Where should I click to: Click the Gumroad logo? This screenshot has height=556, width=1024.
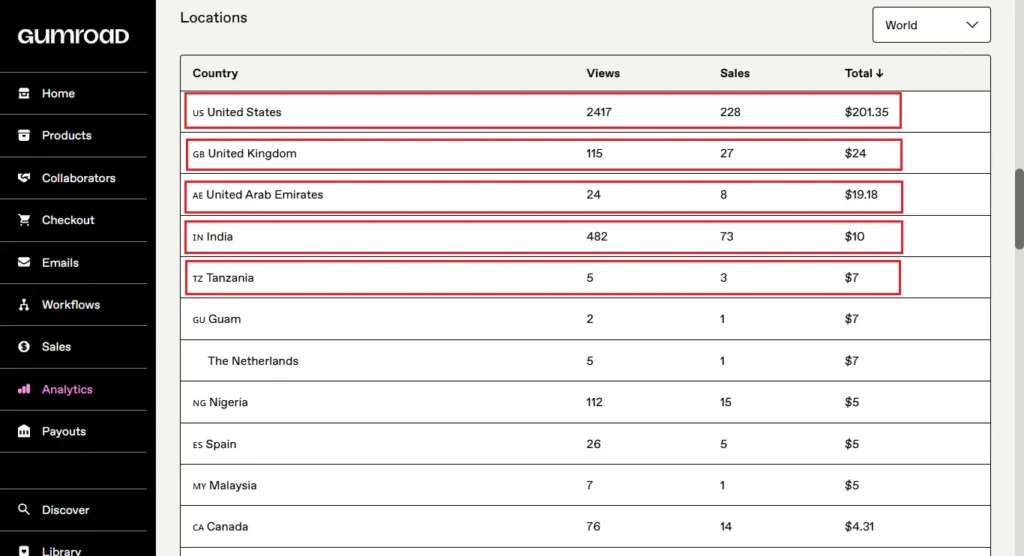click(x=73, y=36)
